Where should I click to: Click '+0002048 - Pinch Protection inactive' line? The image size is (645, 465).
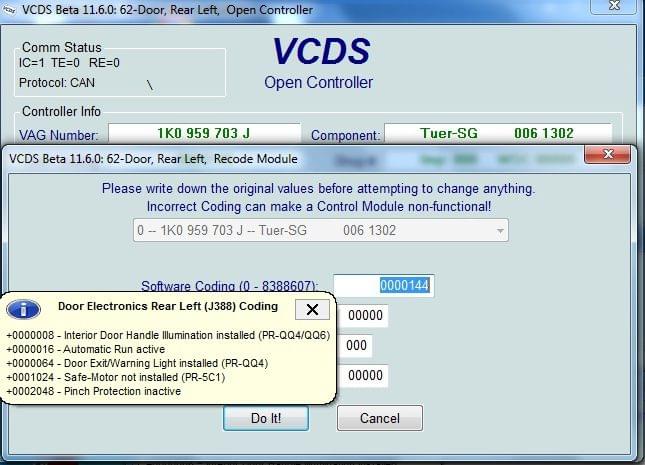[x=93, y=391]
